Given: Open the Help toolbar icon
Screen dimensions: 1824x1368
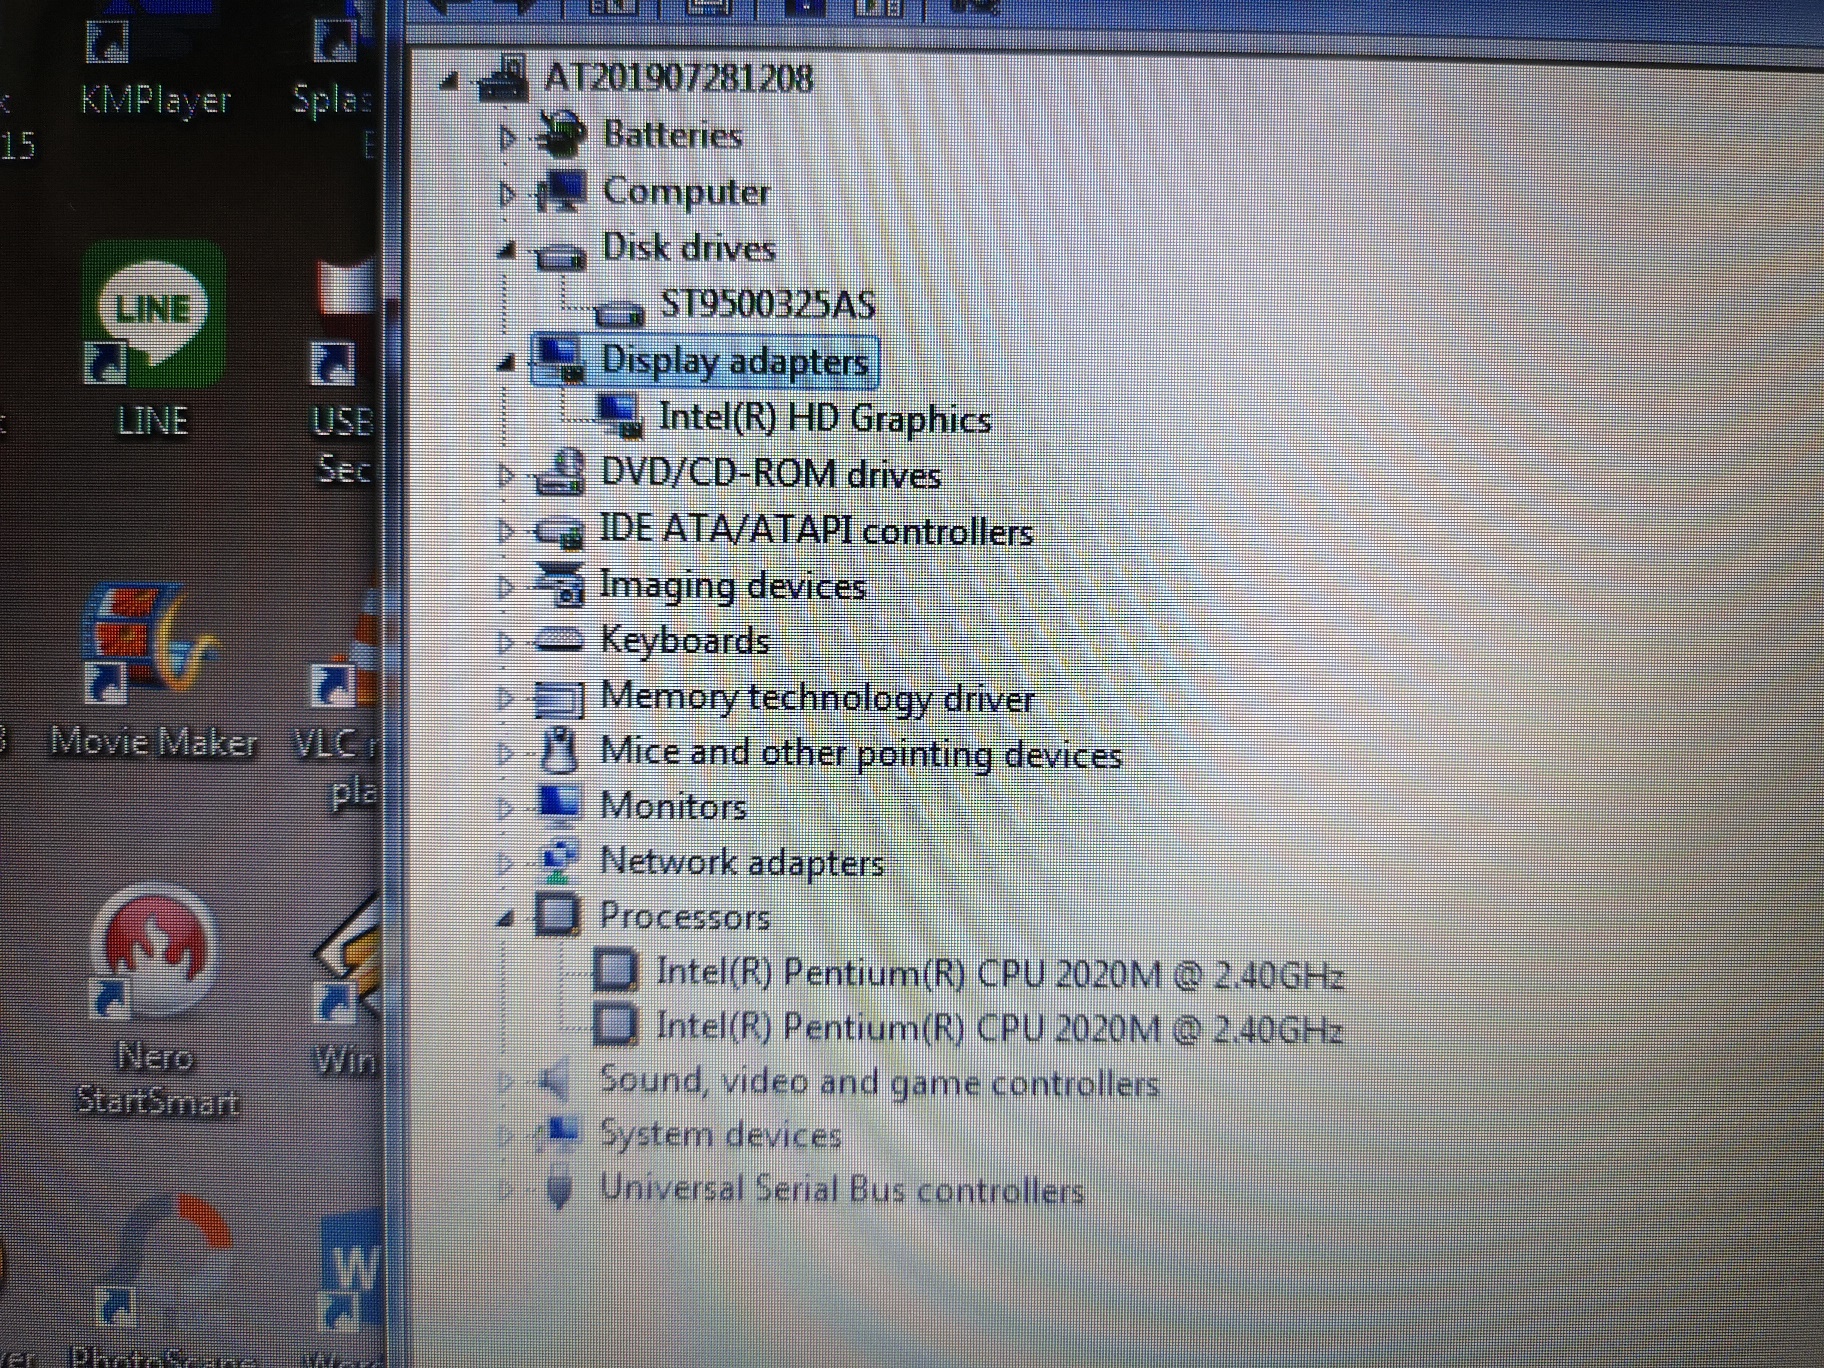Looking at the screenshot, I should coord(975,8).
